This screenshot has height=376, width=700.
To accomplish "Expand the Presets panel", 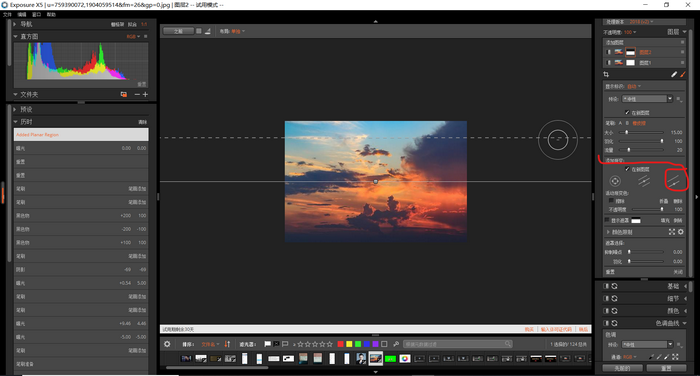I will coord(15,109).
